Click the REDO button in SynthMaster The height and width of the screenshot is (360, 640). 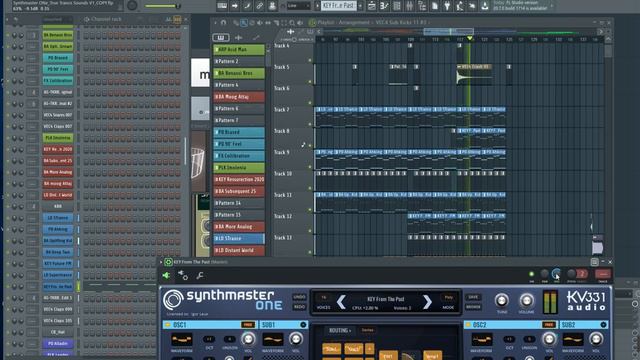tap(299, 307)
